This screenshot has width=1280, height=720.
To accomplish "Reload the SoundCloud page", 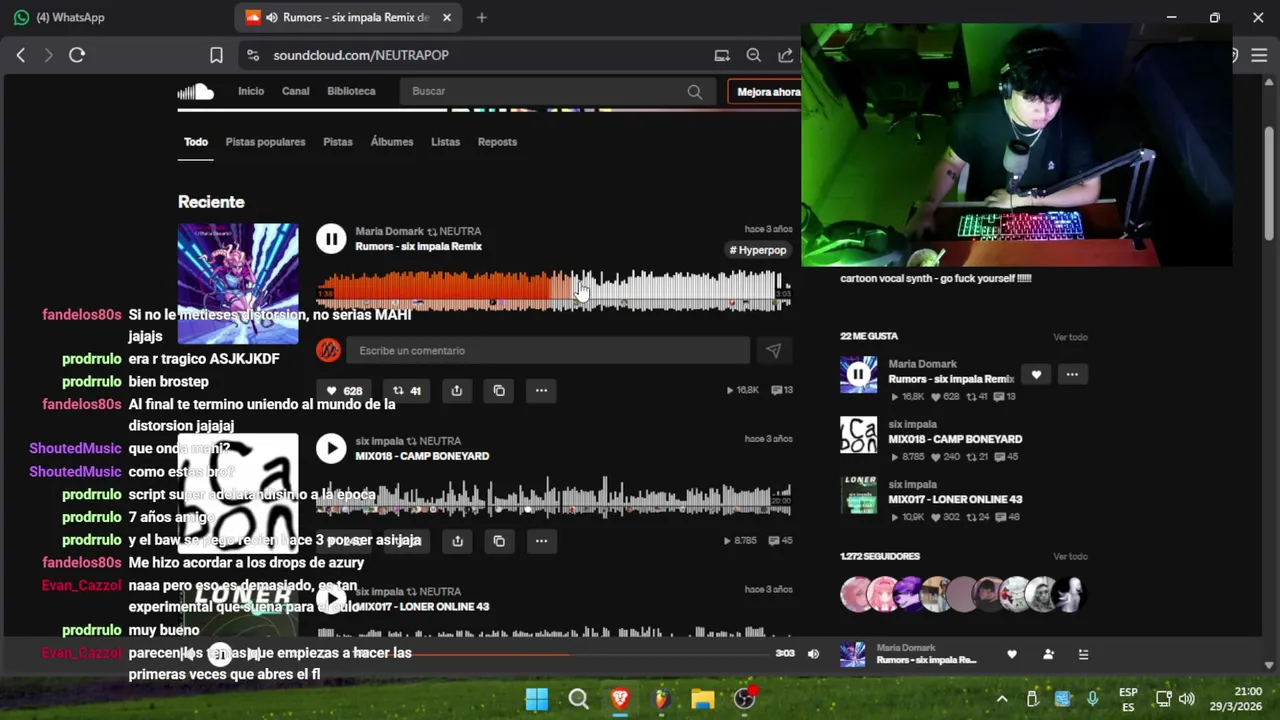I will tap(77, 55).
